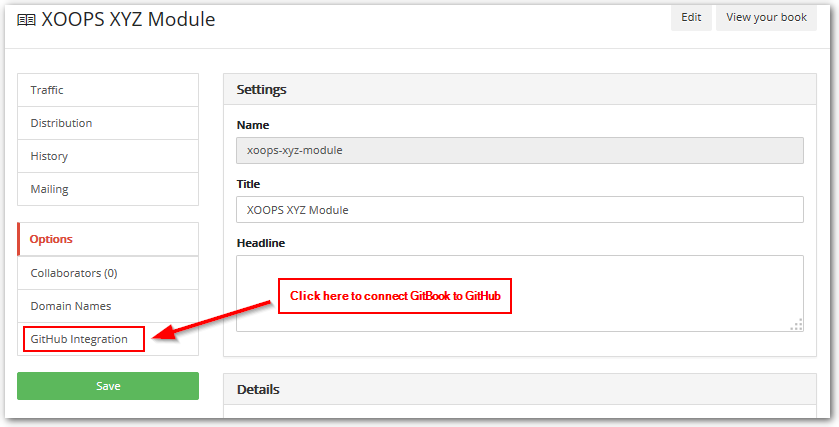
Task: Click the Edit button
Action: click(691, 18)
